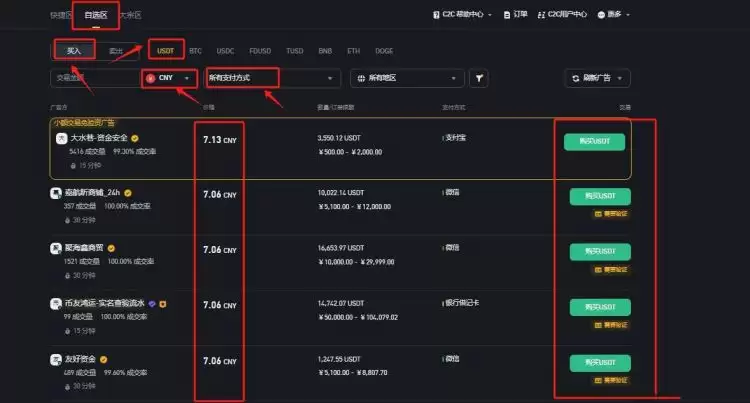Switch to the Buy (买入) toggle
This screenshot has height=403, width=750.
coord(74,51)
